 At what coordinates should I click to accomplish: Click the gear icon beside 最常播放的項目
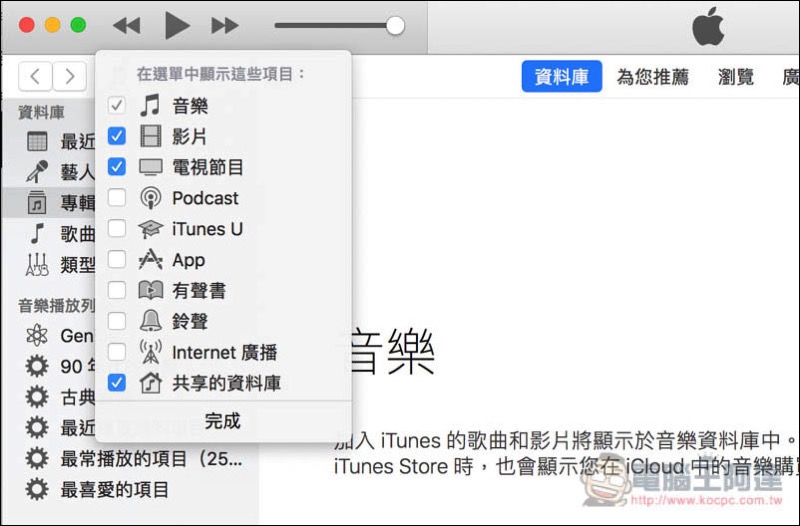pos(37,459)
